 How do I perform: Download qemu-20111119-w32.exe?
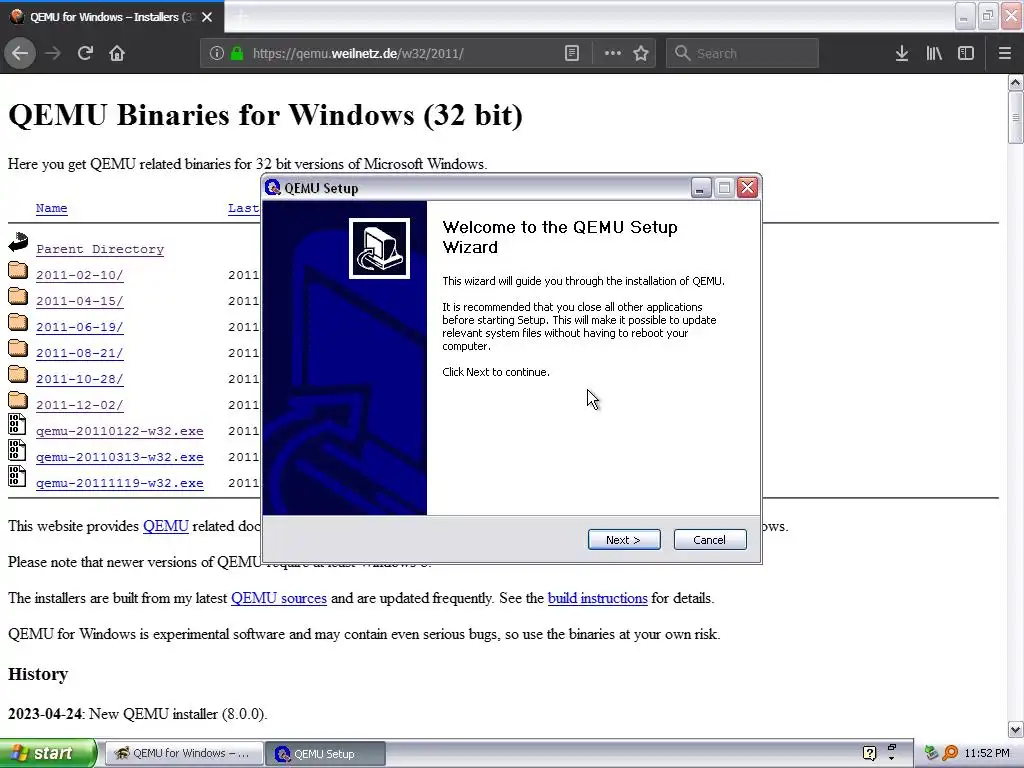click(120, 483)
